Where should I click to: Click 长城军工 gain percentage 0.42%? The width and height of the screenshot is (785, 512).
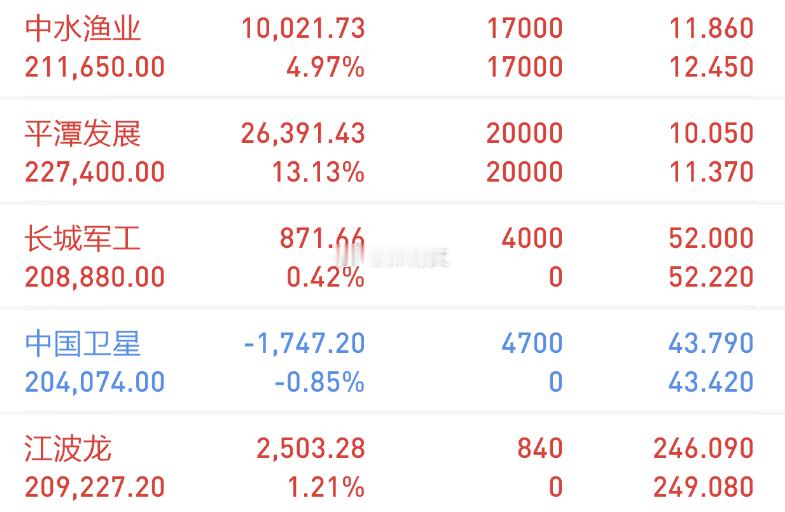click(x=325, y=277)
